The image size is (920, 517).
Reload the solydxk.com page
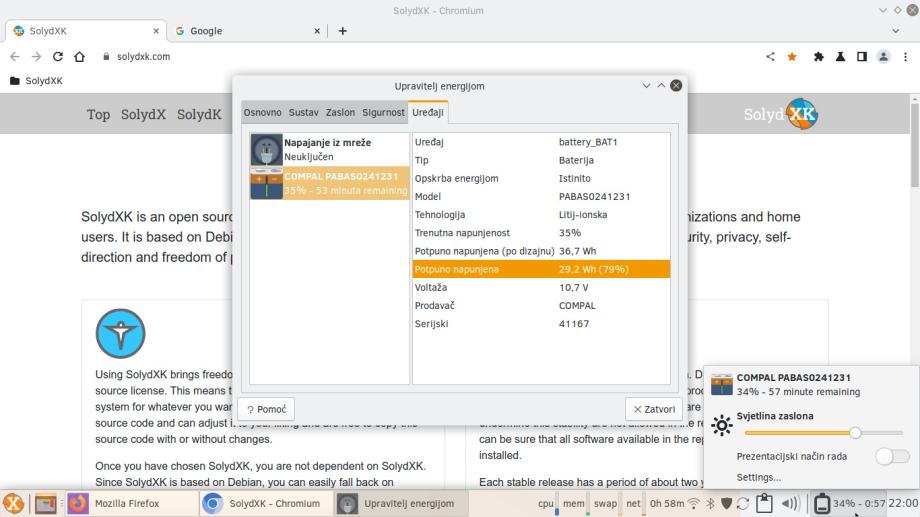[x=58, y=56]
